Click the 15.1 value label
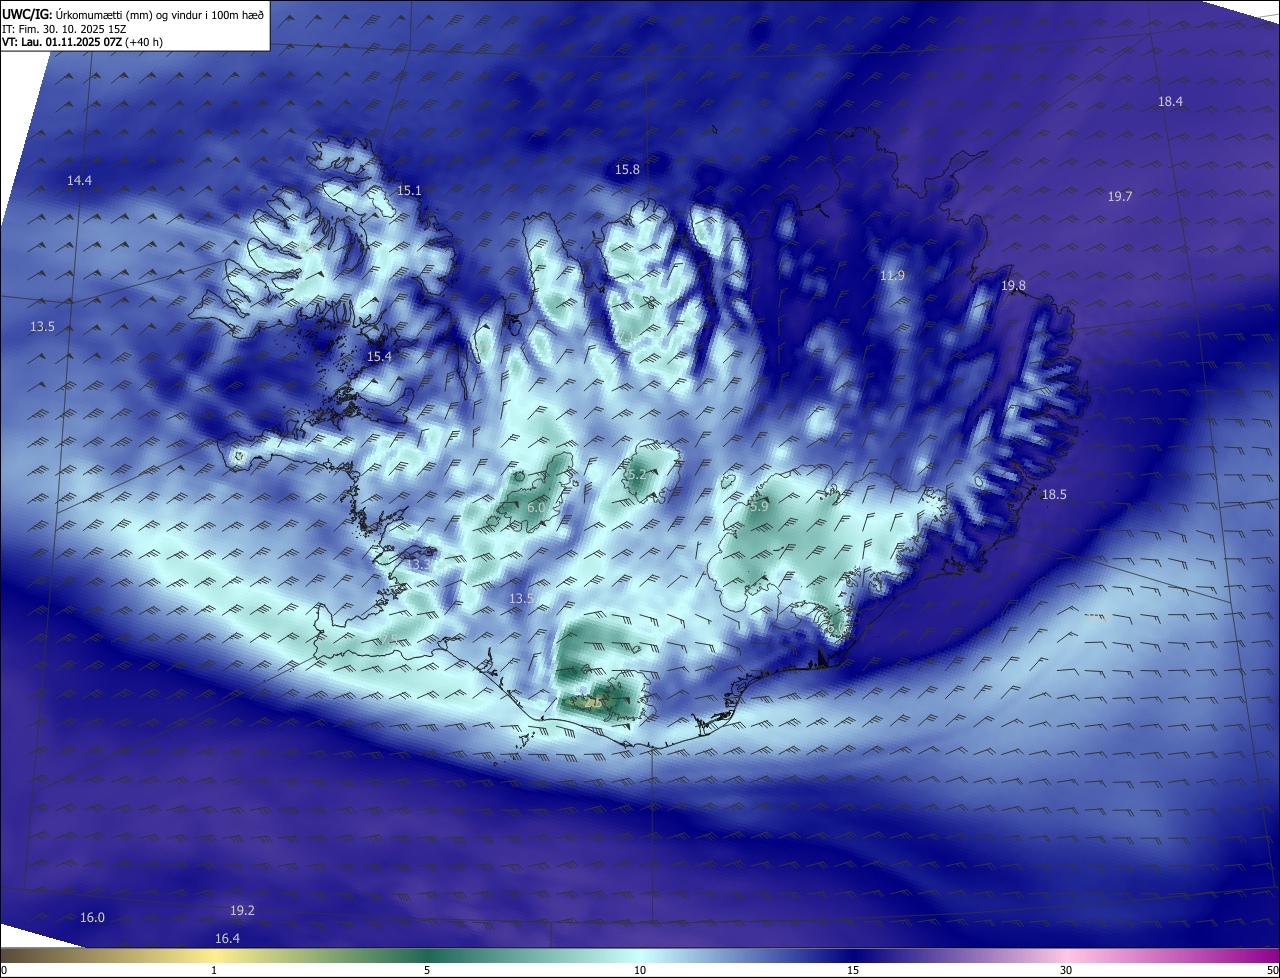1280x978 pixels. pos(409,190)
